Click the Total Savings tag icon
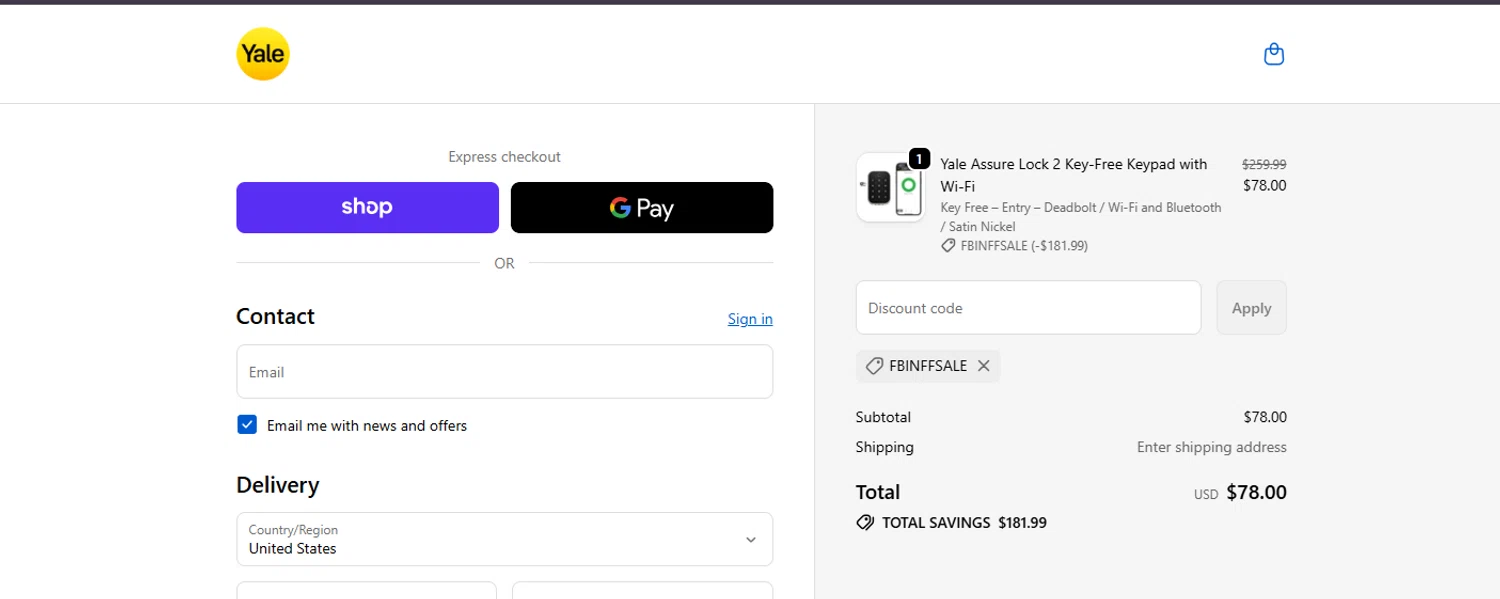1500x599 pixels. coord(865,523)
